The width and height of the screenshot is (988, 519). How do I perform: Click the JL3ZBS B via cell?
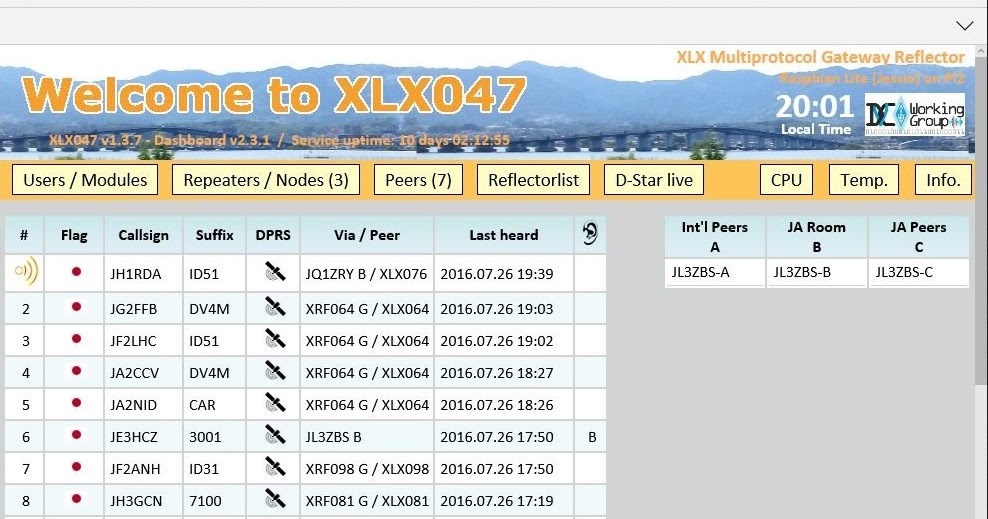pos(367,438)
